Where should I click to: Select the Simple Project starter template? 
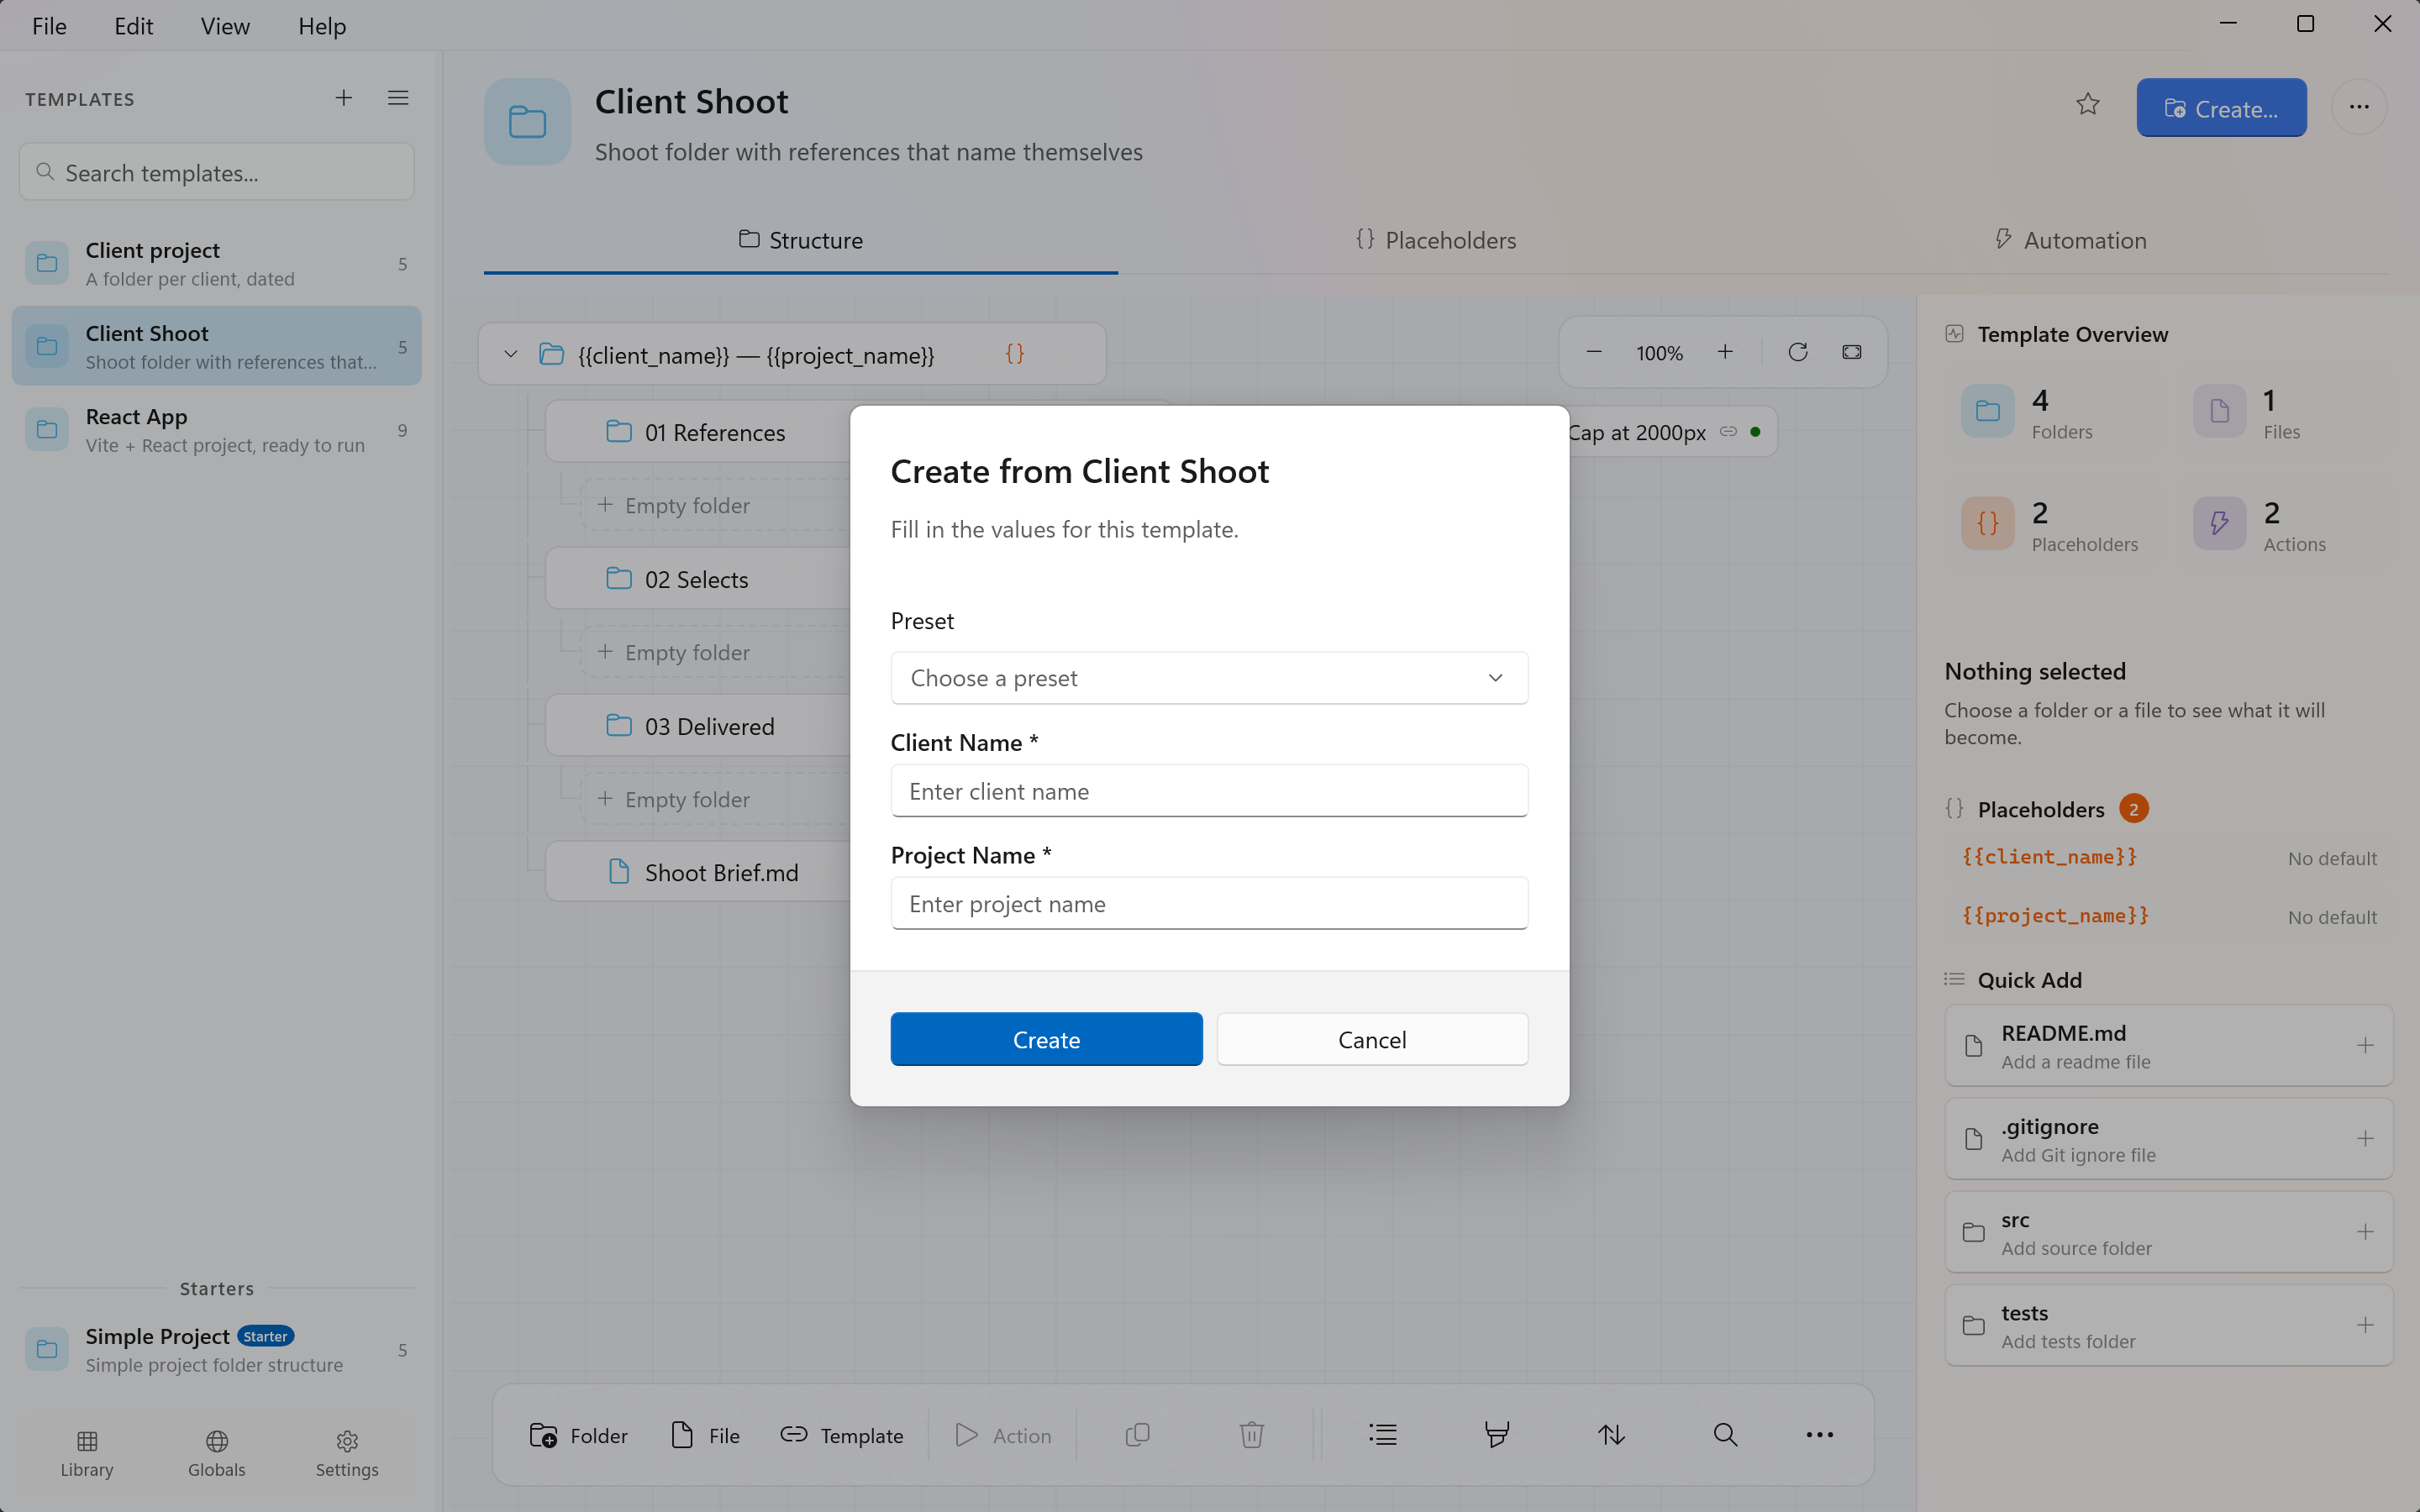217,1349
